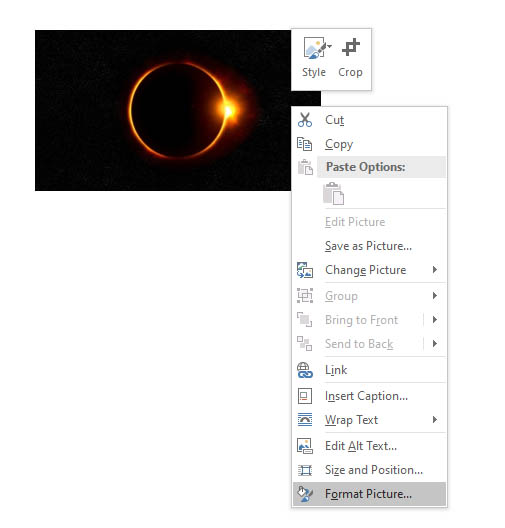Click the Copy pages icon
This screenshot has width=505, height=528.
(x=305, y=144)
